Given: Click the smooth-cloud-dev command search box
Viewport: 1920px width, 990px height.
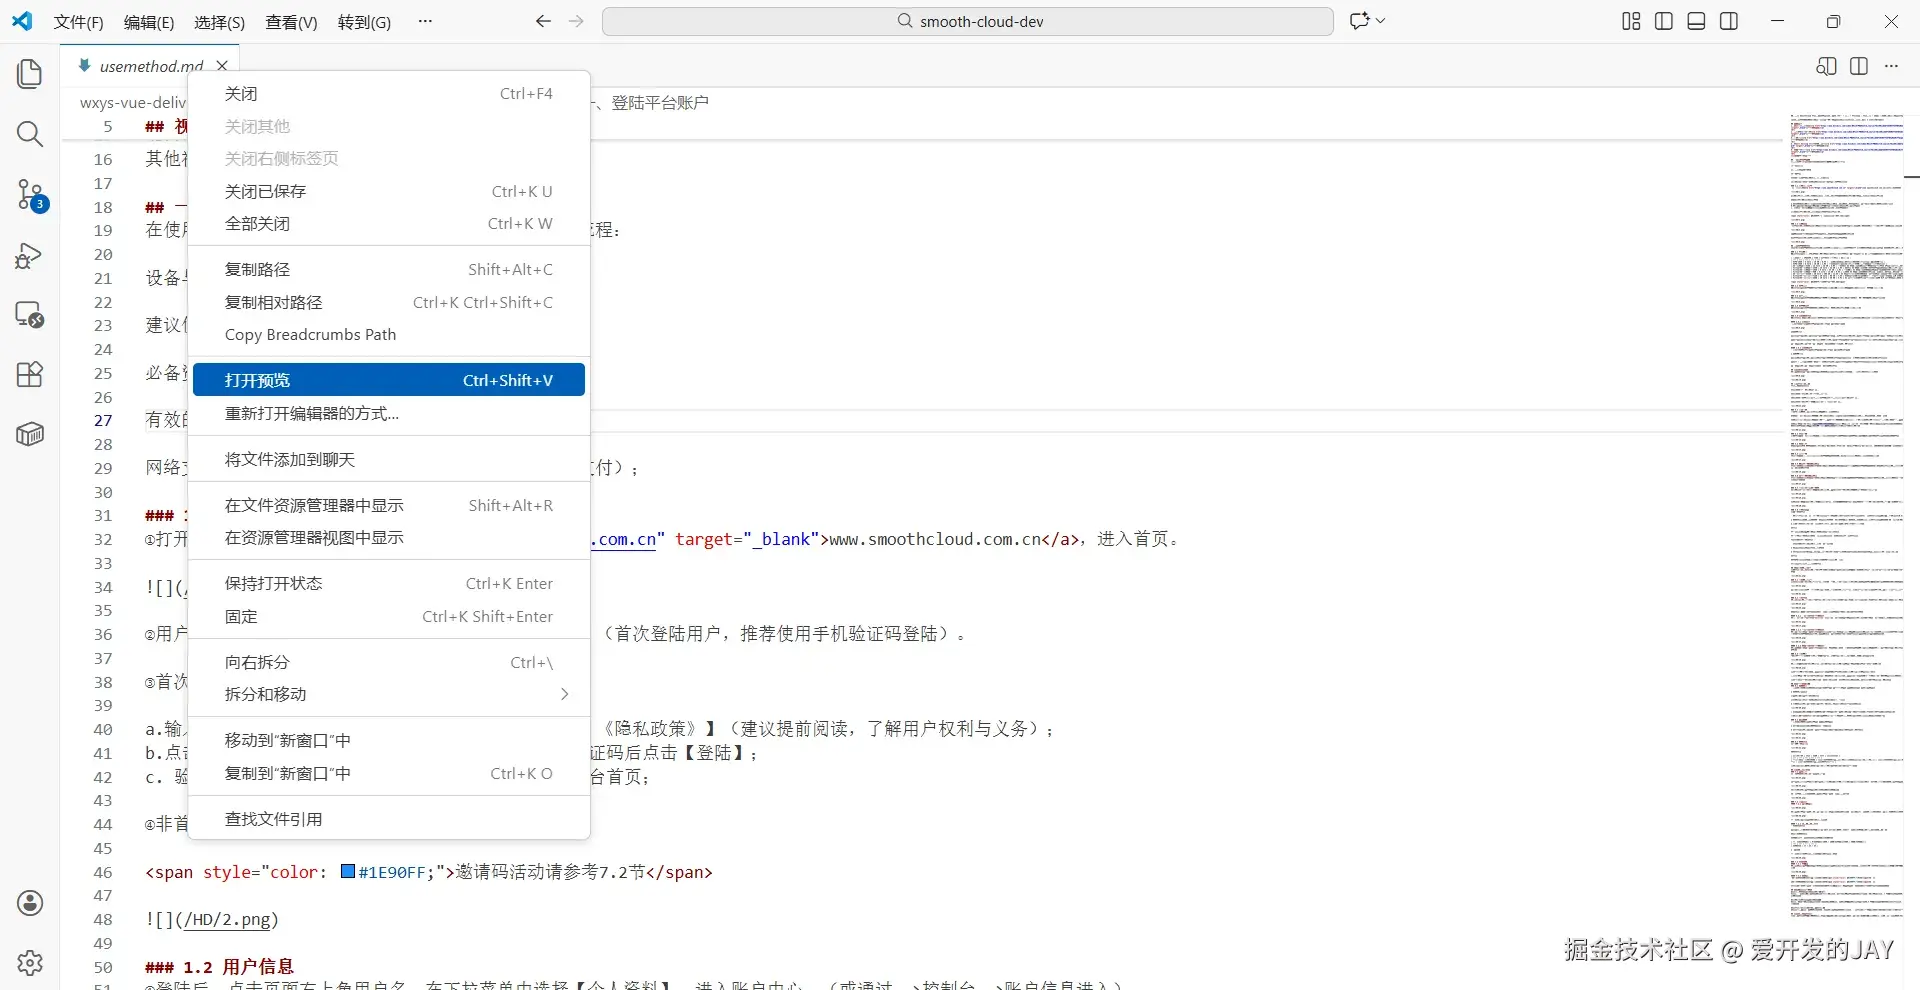Looking at the screenshot, I should click(x=968, y=21).
